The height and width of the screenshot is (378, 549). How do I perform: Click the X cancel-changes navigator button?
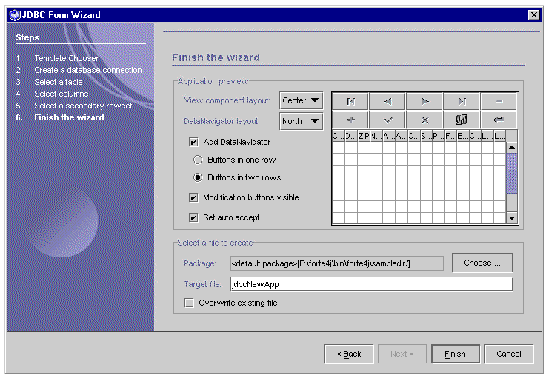[425, 120]
